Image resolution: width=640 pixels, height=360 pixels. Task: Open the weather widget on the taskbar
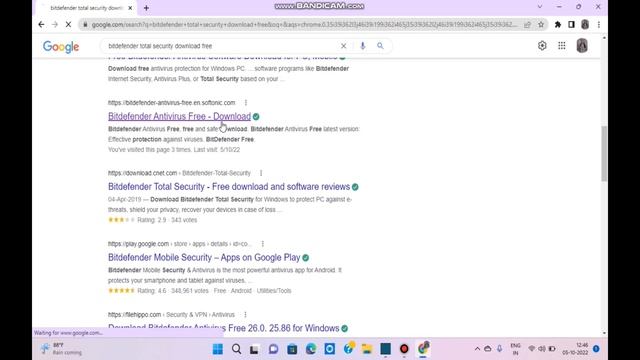[x=61, y=349]
